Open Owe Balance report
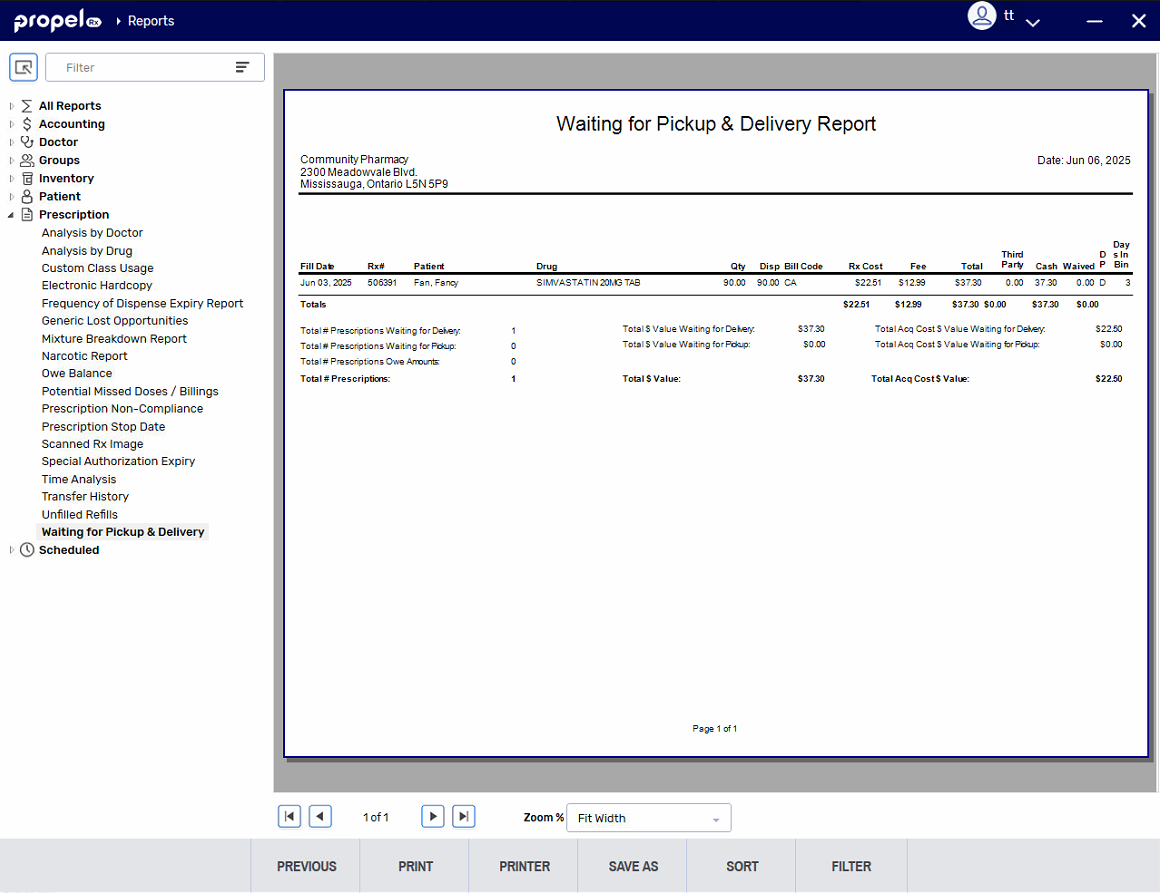1160x893 pixels. 77,373
